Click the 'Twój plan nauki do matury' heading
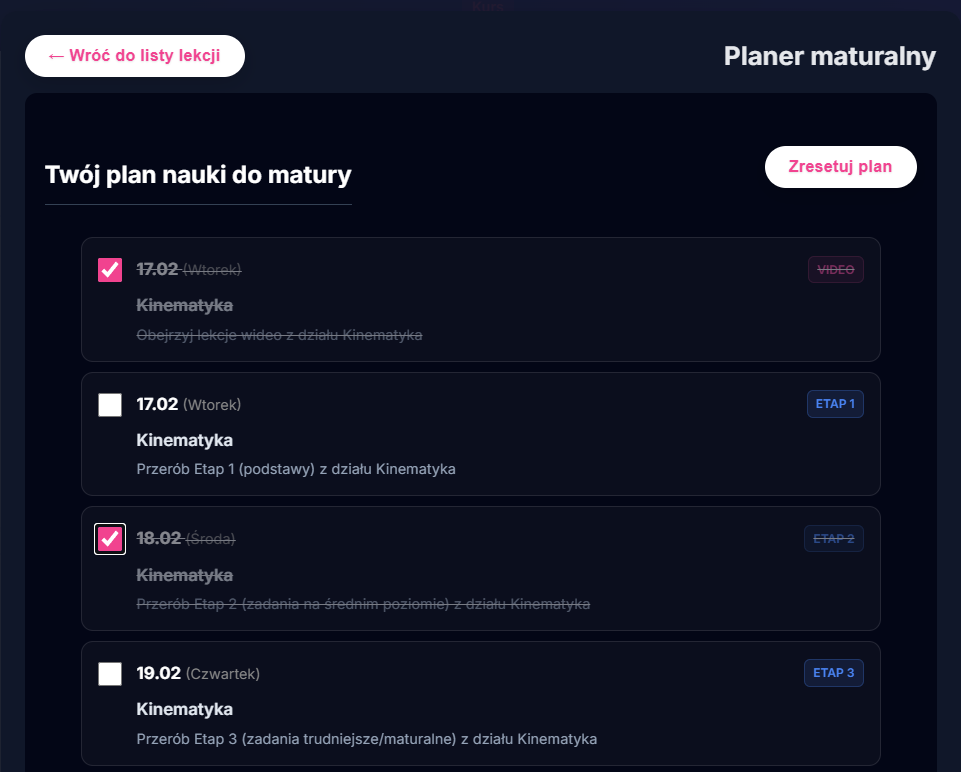Screen dimensions: 961x772 click(197, 174)
